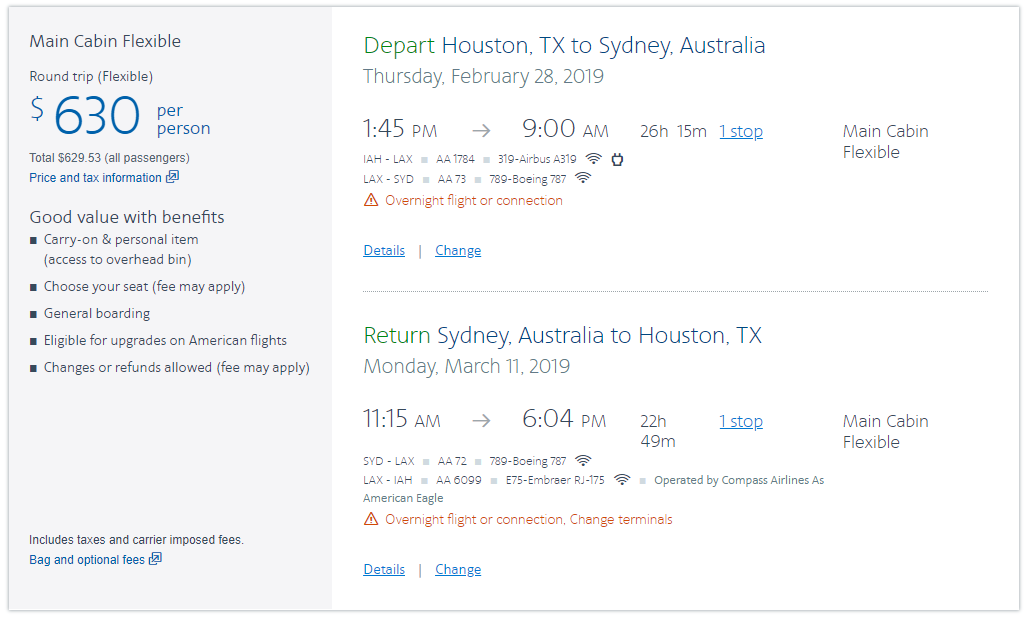Click external link icon beside Bag and optional fees
Screen dimensions: 1027x619
pyautogui.click(x=155, y=559)
